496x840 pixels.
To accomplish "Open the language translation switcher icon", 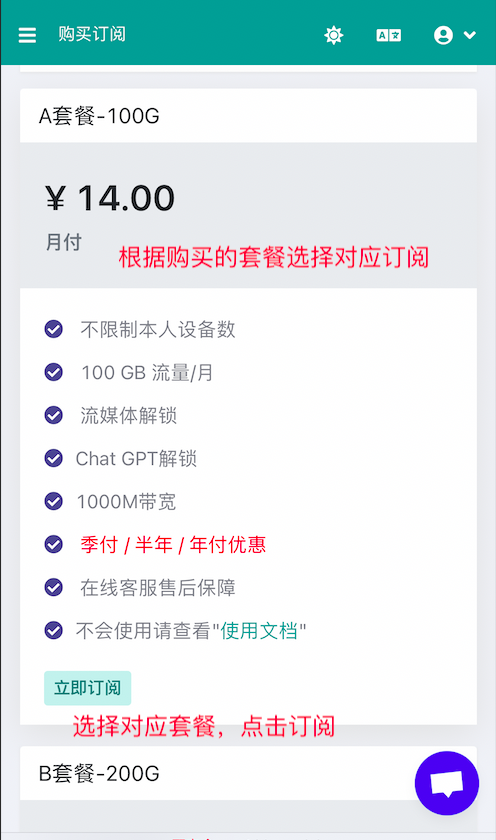I will coord(388,35).
